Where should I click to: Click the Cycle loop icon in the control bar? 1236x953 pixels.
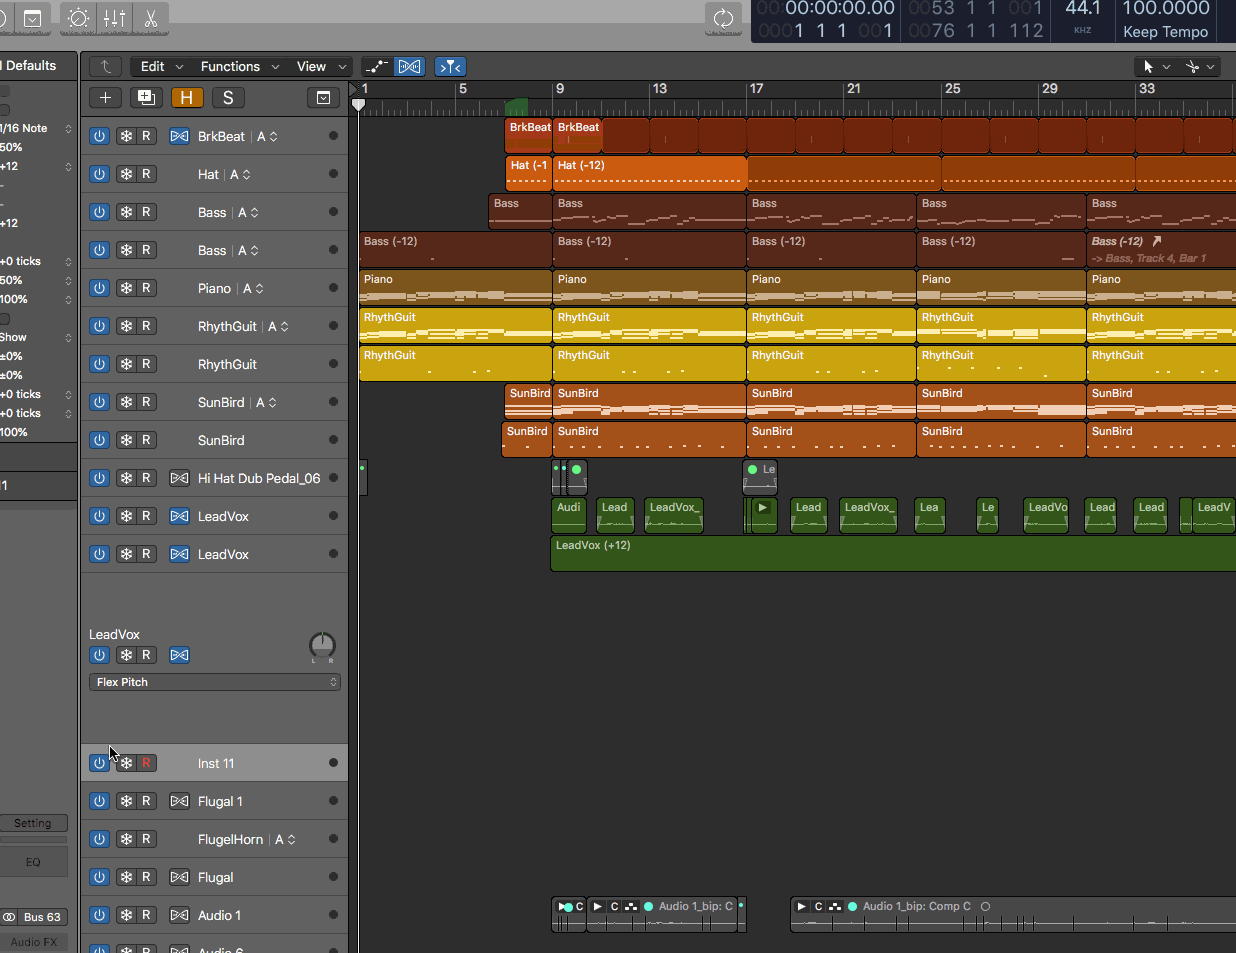(x=723, y=19)
